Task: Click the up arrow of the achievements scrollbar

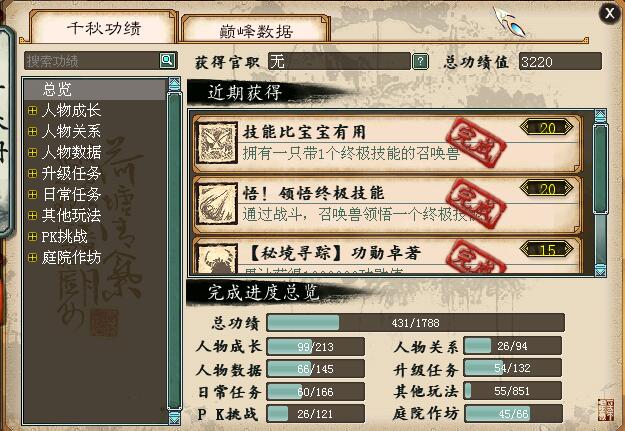Action: 600,116
